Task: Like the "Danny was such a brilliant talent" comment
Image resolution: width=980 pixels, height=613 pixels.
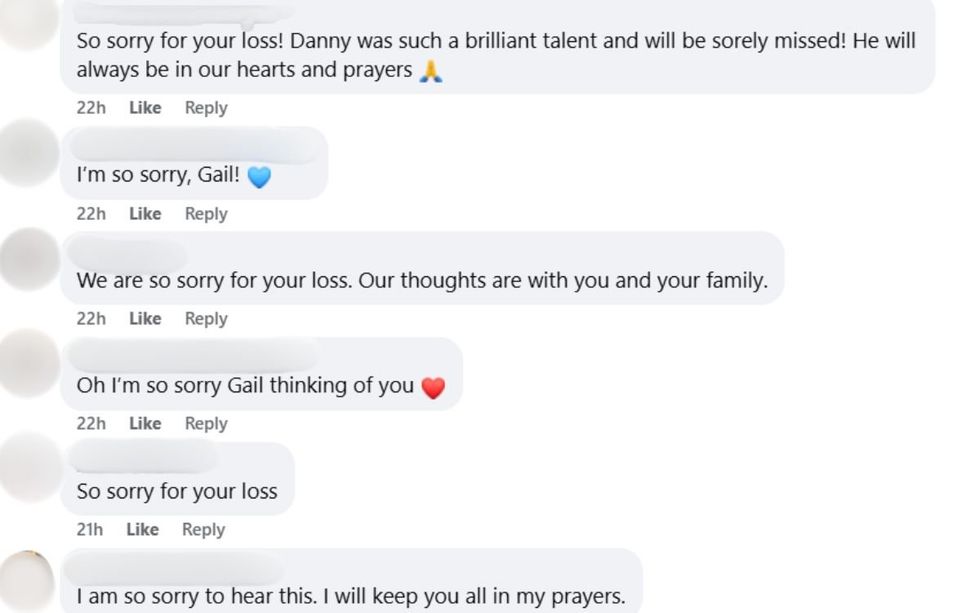Action: coord(145,108)
